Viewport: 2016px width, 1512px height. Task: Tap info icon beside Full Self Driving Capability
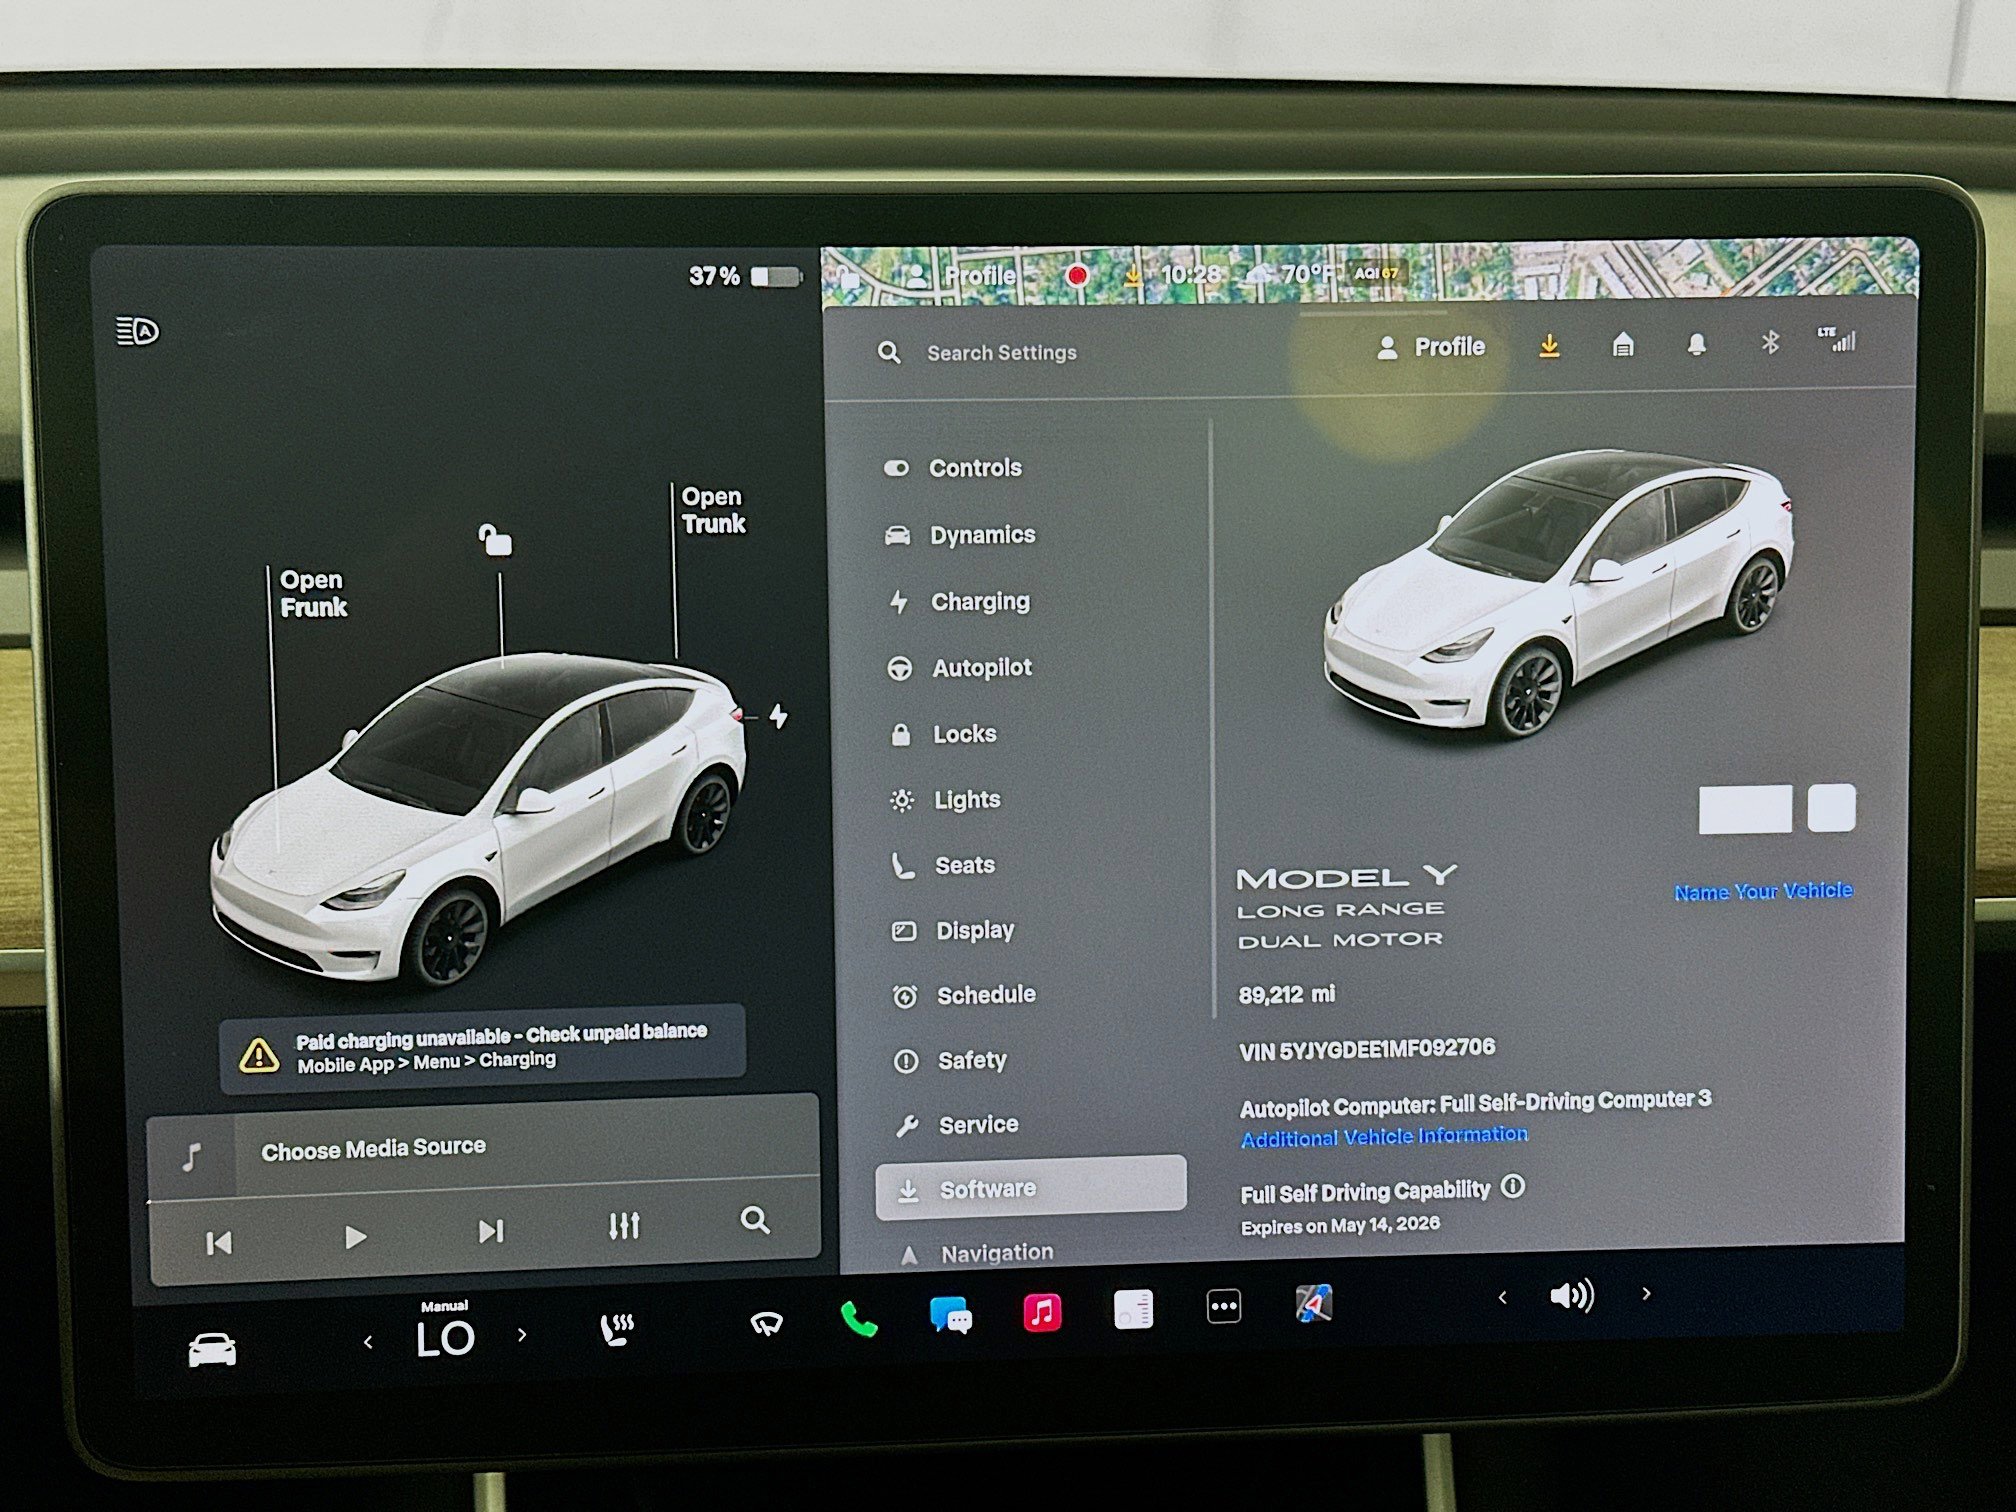pos(1514,1187)
